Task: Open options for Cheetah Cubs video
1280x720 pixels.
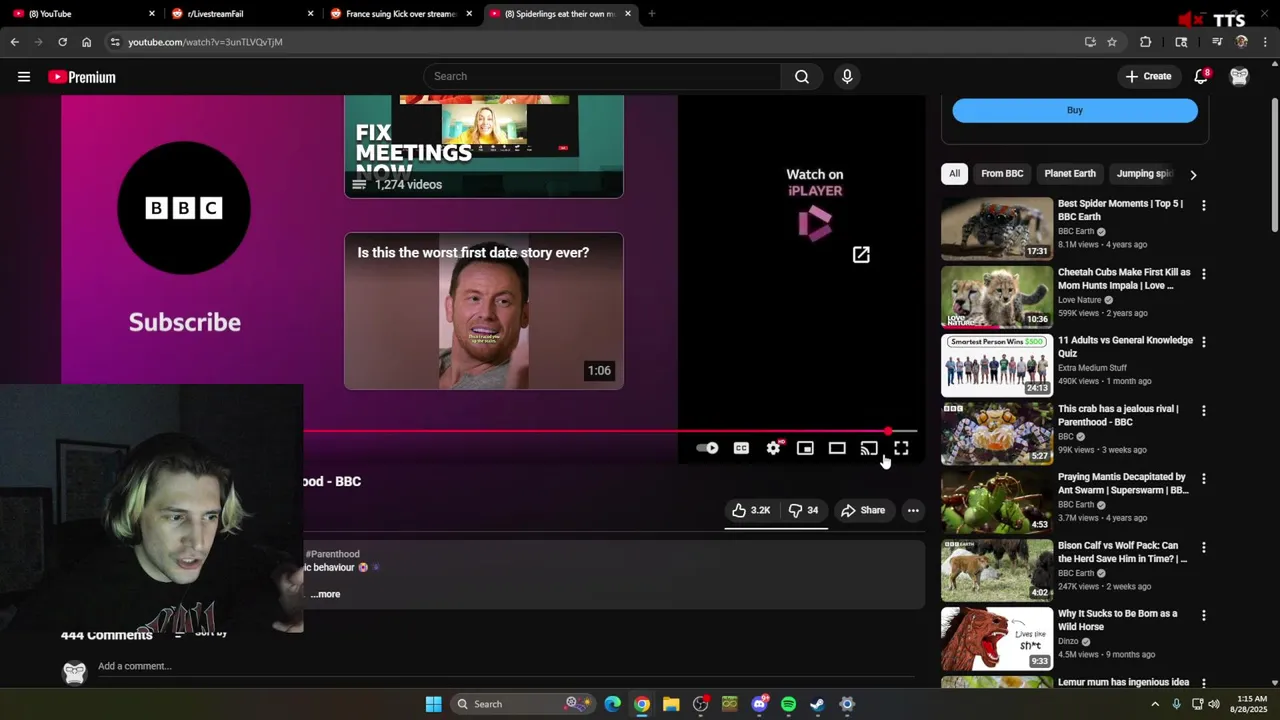Action: click(x=1203, y=273)
